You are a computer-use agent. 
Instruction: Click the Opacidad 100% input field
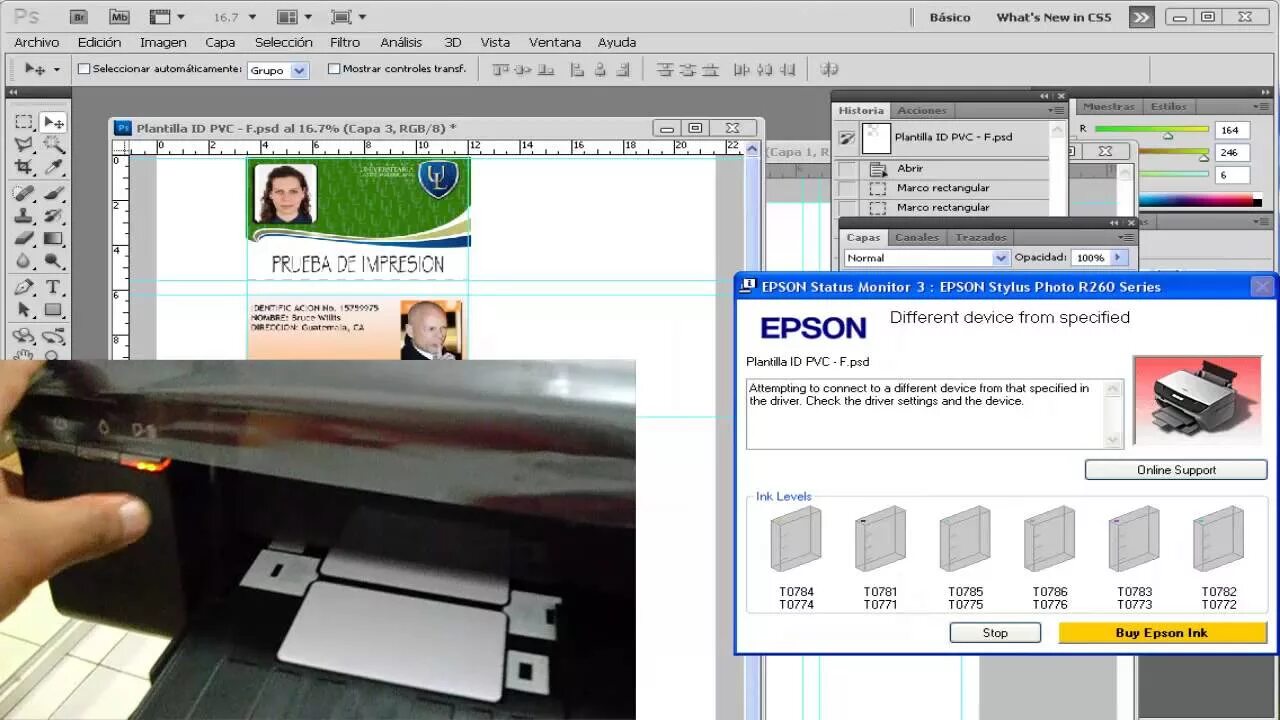tap(1090, 258)
